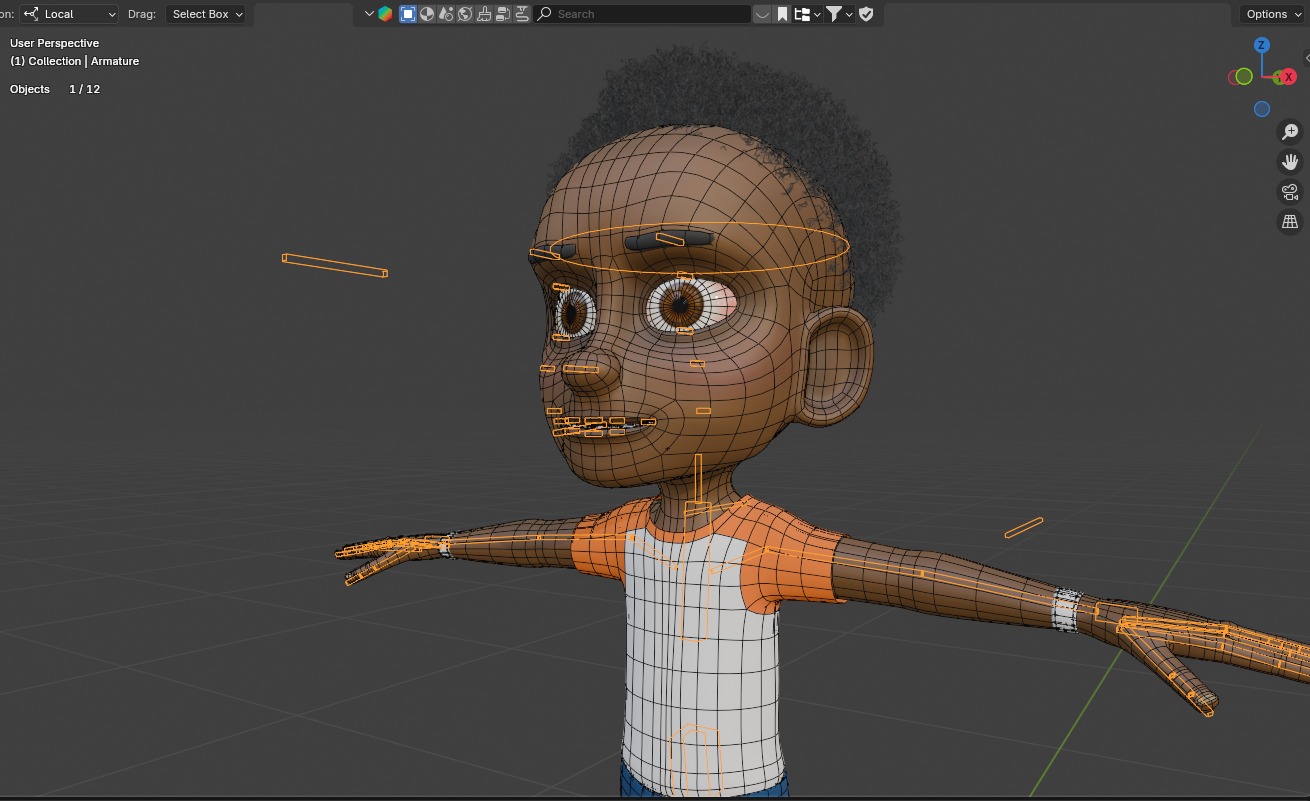
Task: Toggle perspective/orthographic grid icon
Action: [x=1290, y=222]
